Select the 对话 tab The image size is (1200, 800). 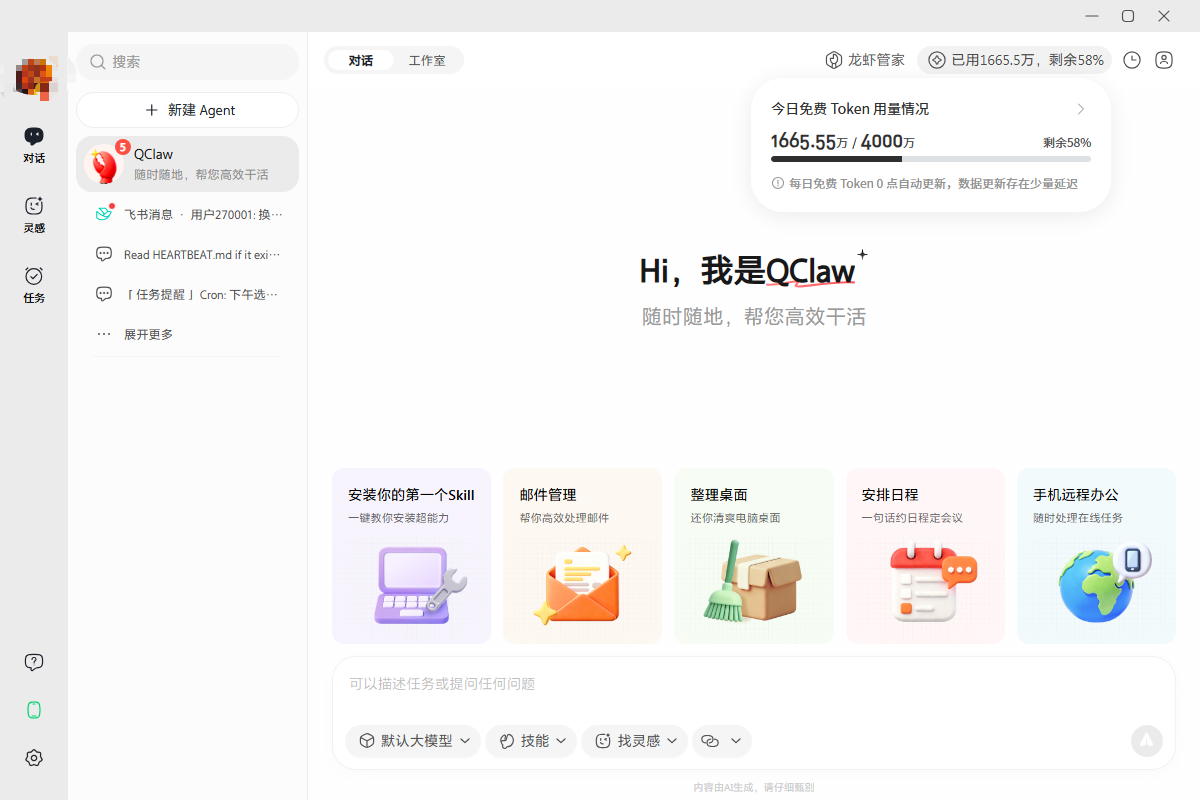pyautogui.click(x=360, y=59)
